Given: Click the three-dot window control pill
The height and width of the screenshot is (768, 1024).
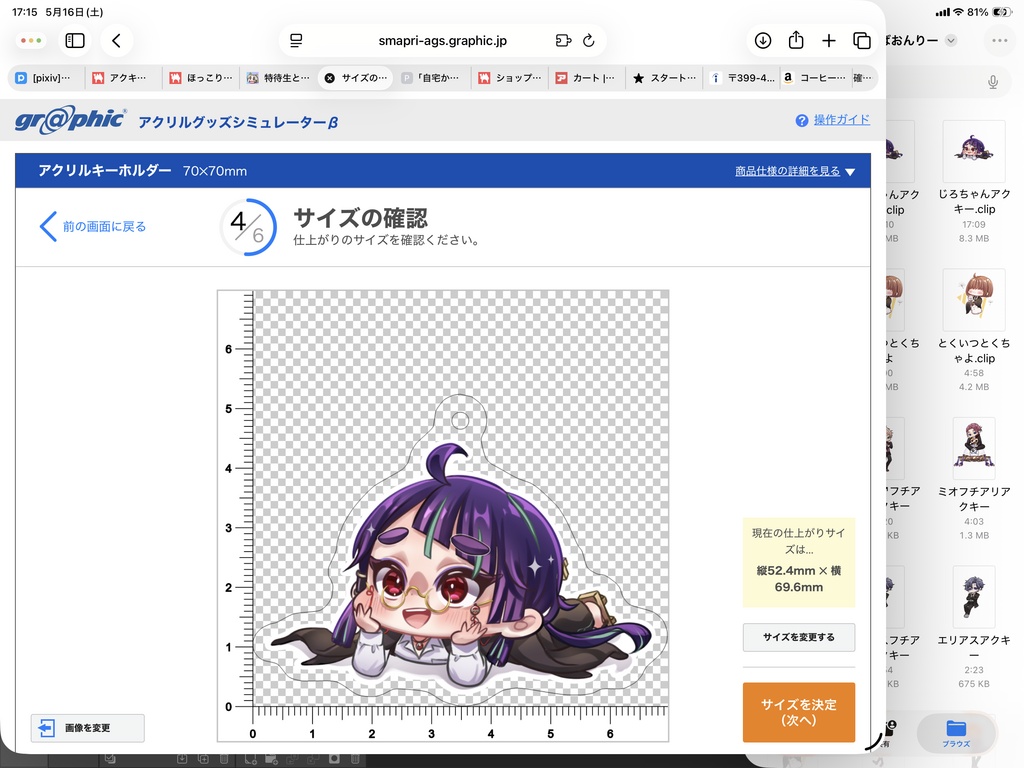Looking at the screenshot, I should coord(31,40).
